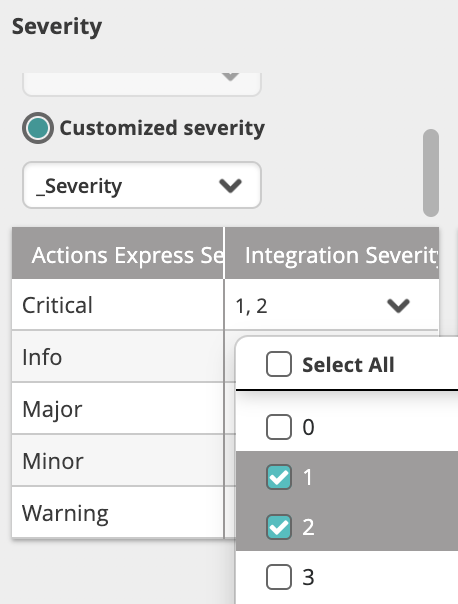
Task: Check the 0 severity checkbox
Action: pos(278,427)
